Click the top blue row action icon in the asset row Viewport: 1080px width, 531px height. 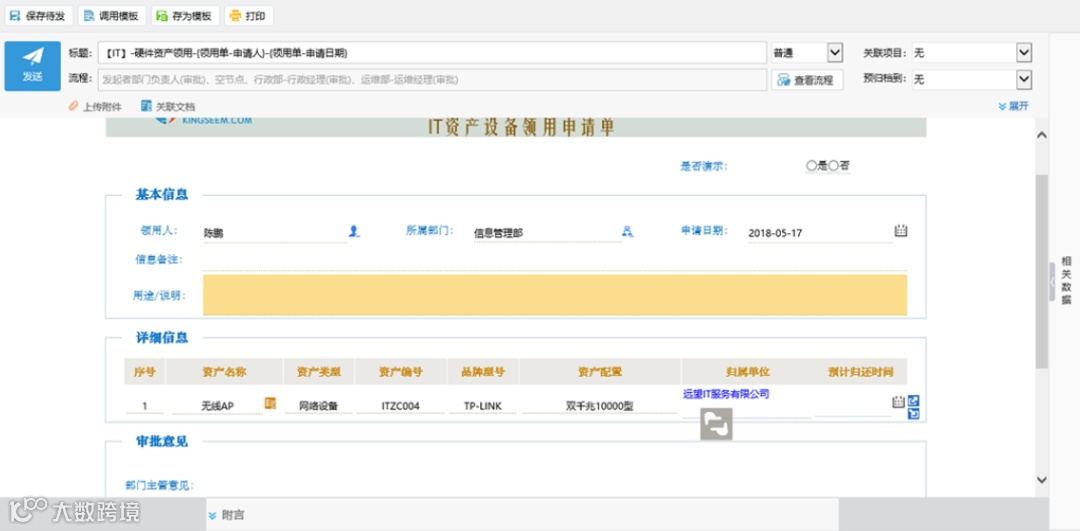pyautogui.click(x=914, y=401)
